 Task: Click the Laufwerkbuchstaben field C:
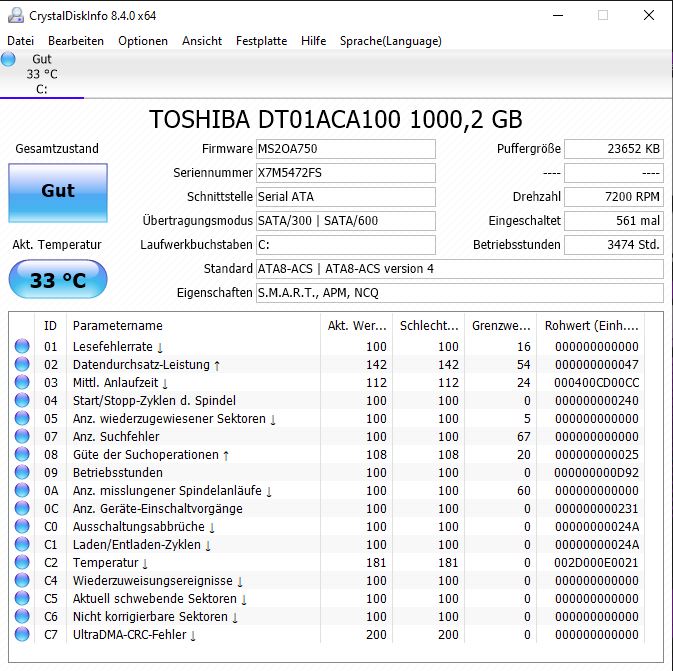pyautogui.click(x=346, y=245)
